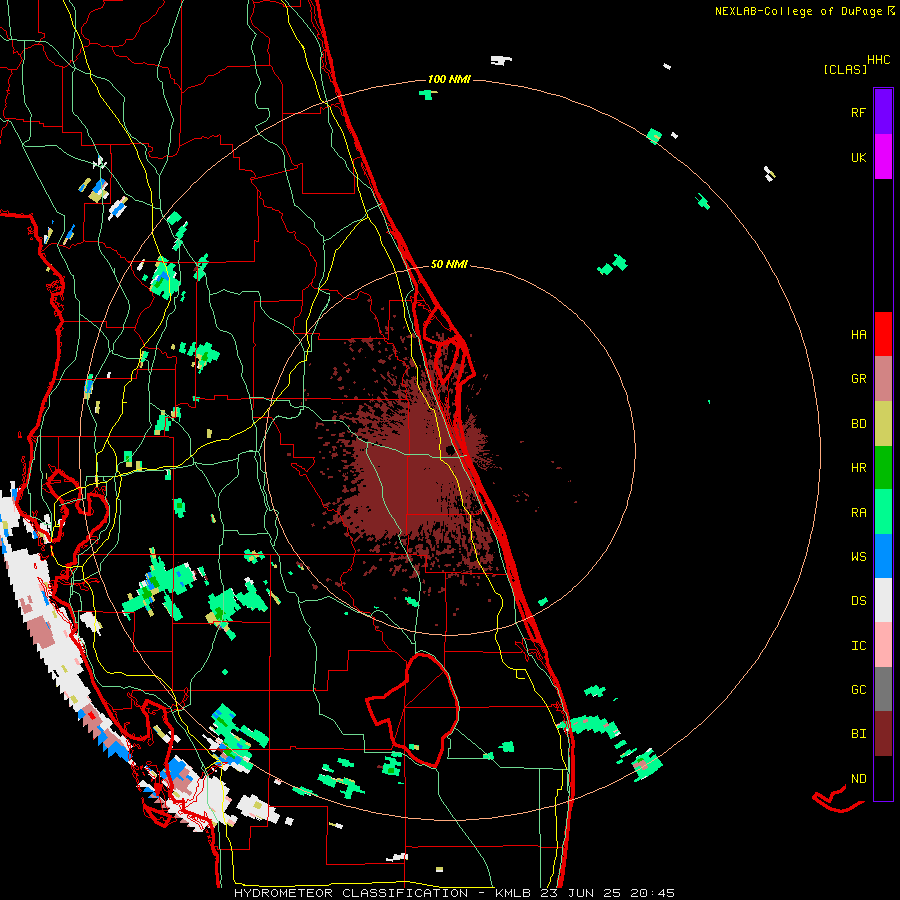
Task: Click the IC legend label
Action: (858, 646)
